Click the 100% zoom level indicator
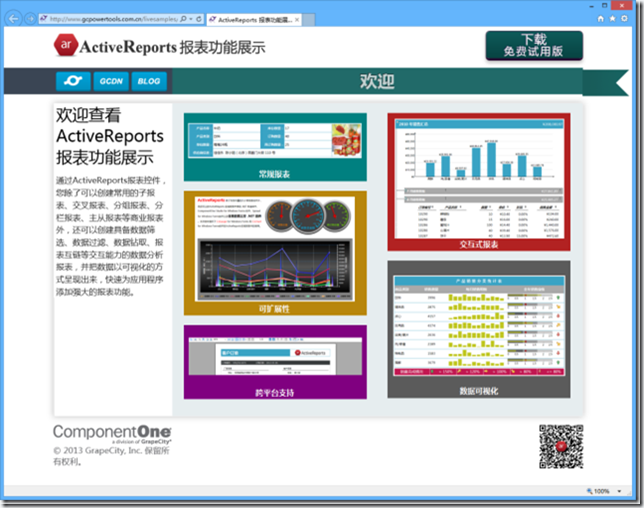Image resolution: width=644 pixels, height=508 pixels. [598, 491]
